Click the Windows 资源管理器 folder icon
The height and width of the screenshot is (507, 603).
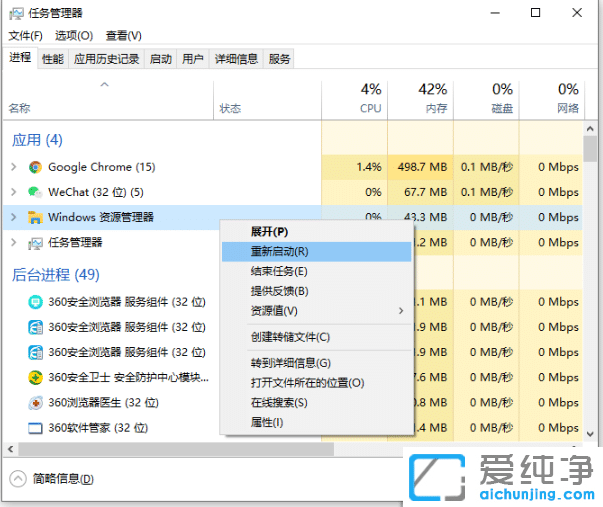pos(35,217)
